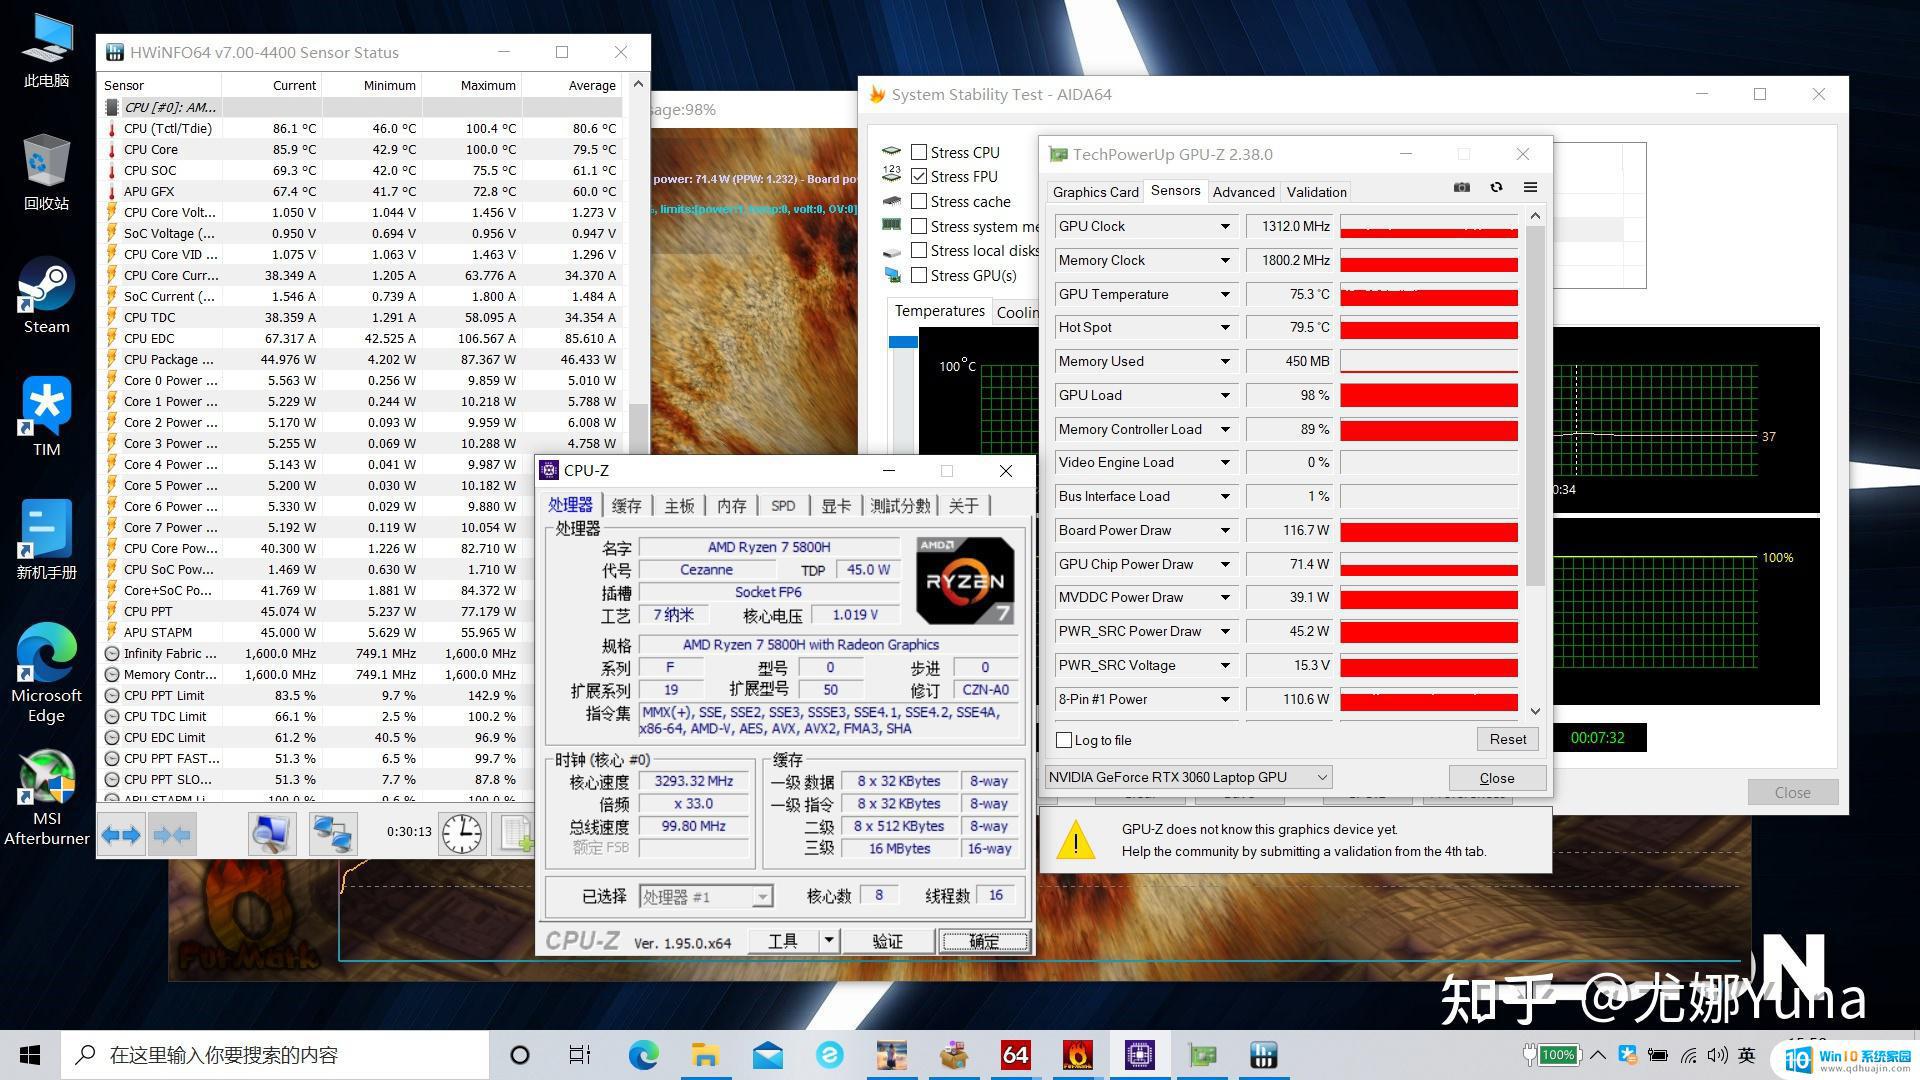Image resolution: width=1920 pixels, height=1080 pixels.
Task: Open GPU-Z hamburger menu icon
Action: coord(1530,187)
